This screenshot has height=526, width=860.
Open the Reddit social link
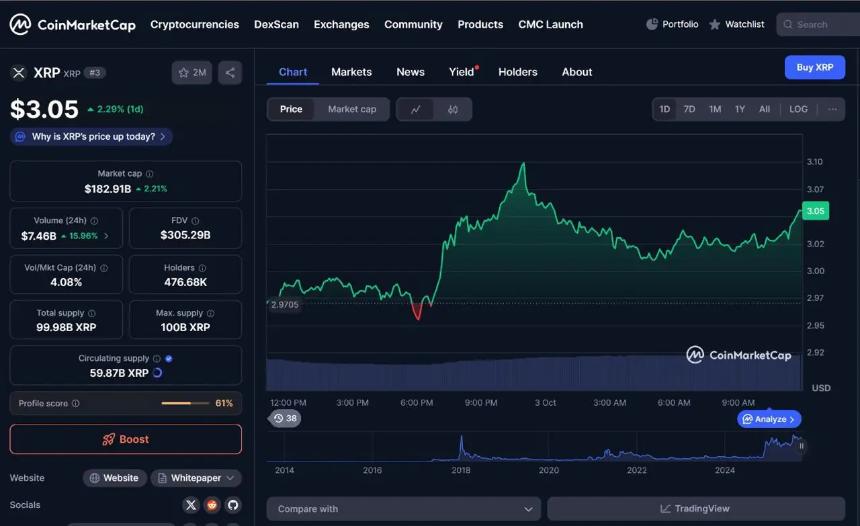(212, 505)
